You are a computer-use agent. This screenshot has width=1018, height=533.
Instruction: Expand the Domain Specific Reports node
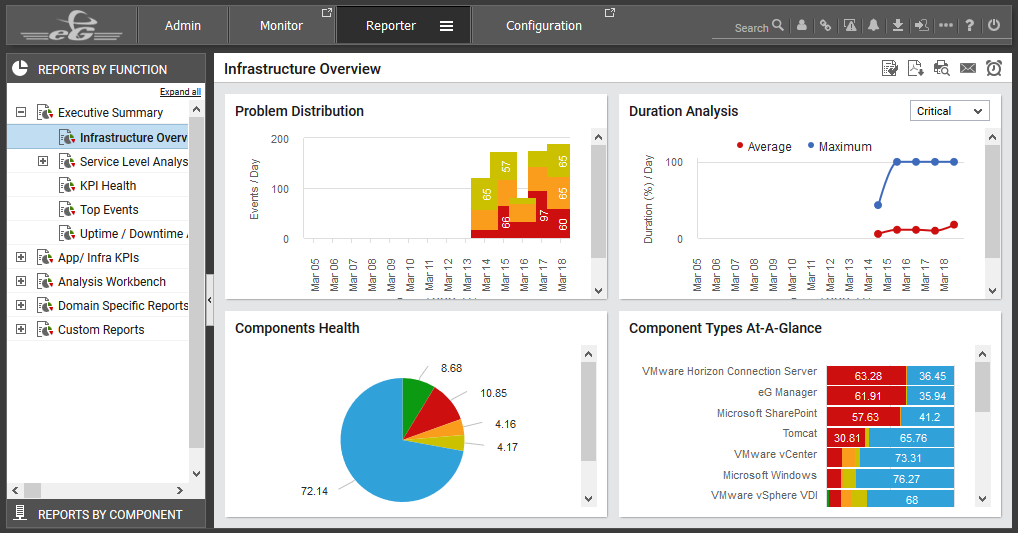(21, 305)
